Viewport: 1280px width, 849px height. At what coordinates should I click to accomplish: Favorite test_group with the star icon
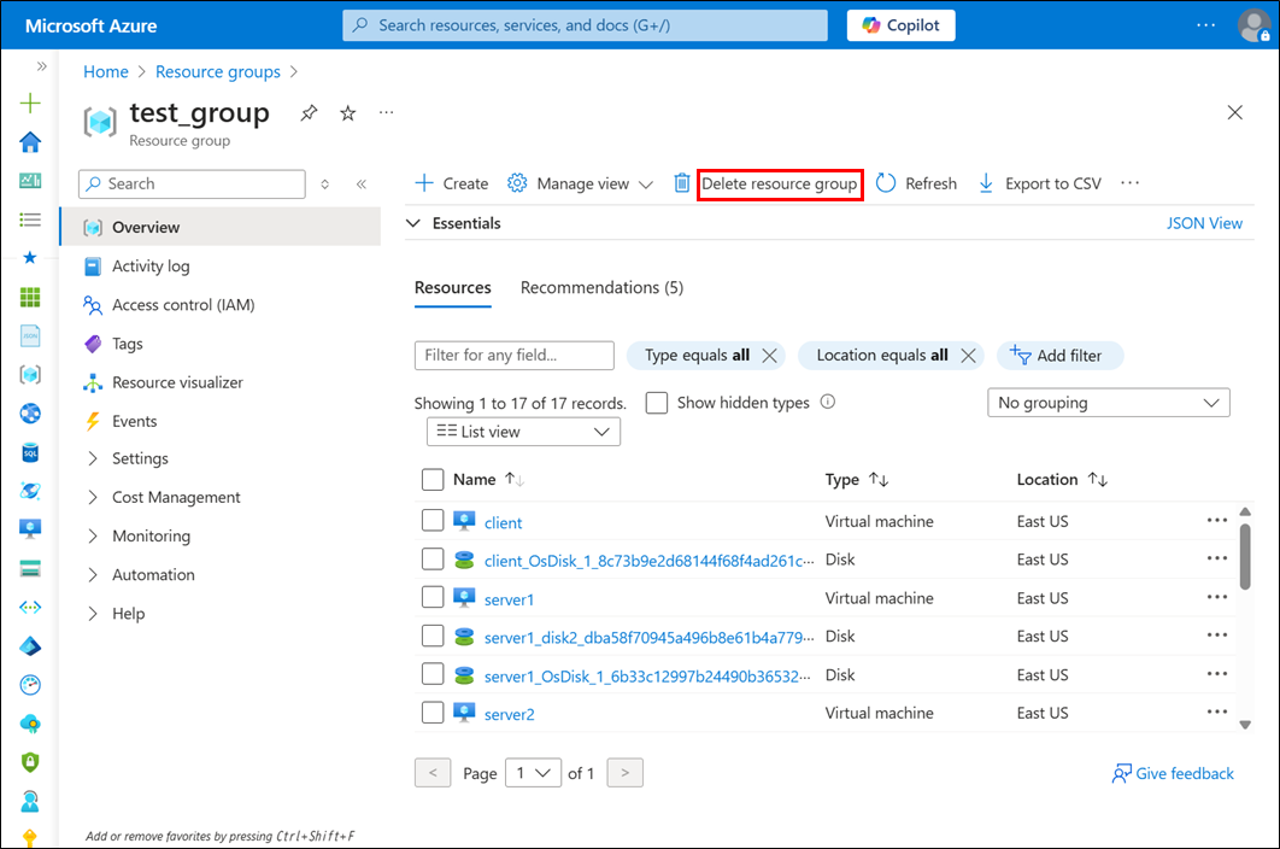coord(346,113)
